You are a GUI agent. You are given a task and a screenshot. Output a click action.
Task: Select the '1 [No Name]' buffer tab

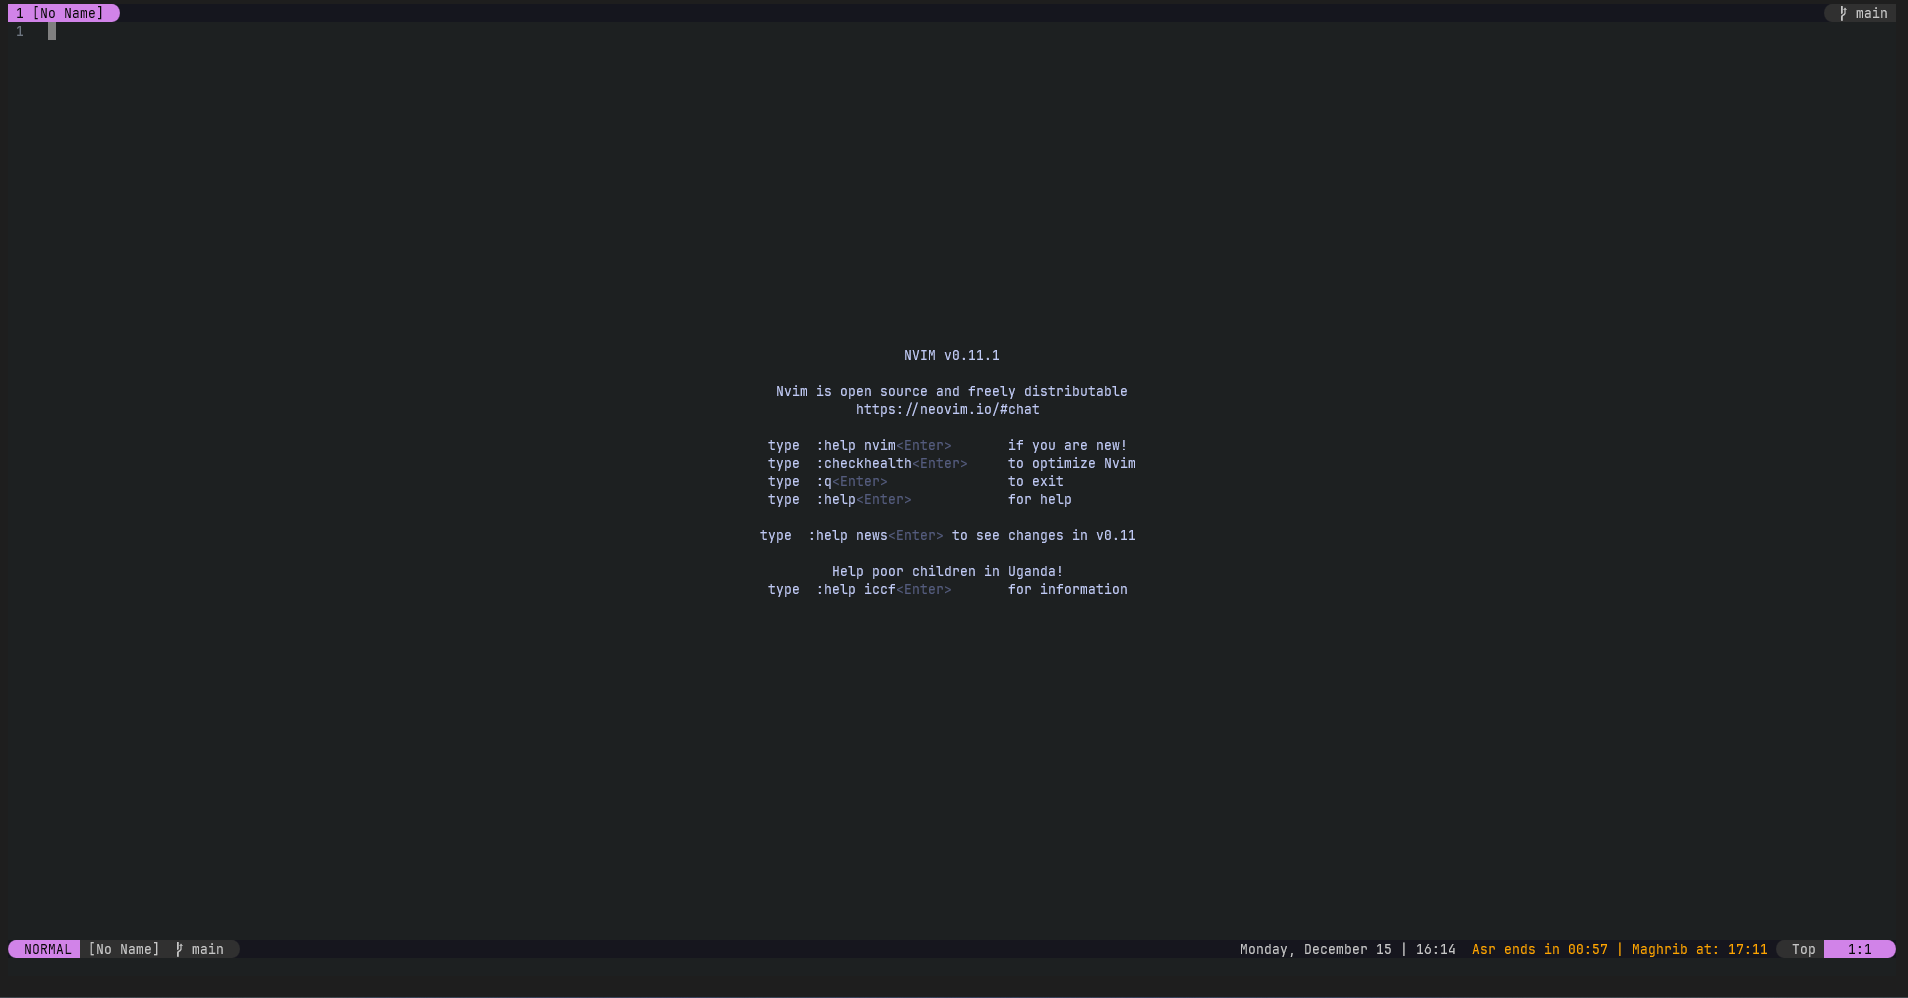click(x=60, y=13)
